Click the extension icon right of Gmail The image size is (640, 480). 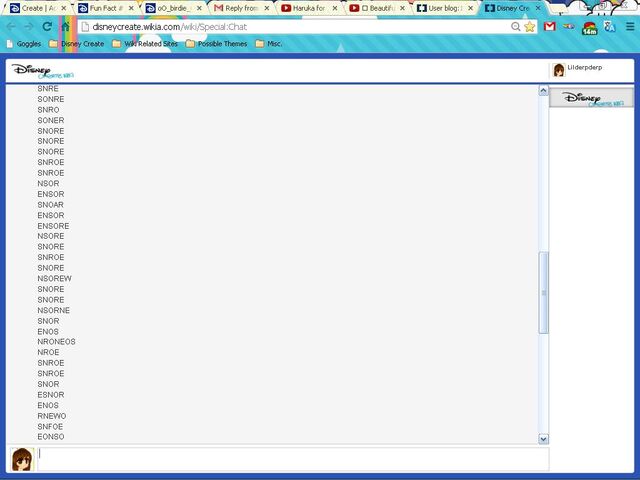point(569,27)
